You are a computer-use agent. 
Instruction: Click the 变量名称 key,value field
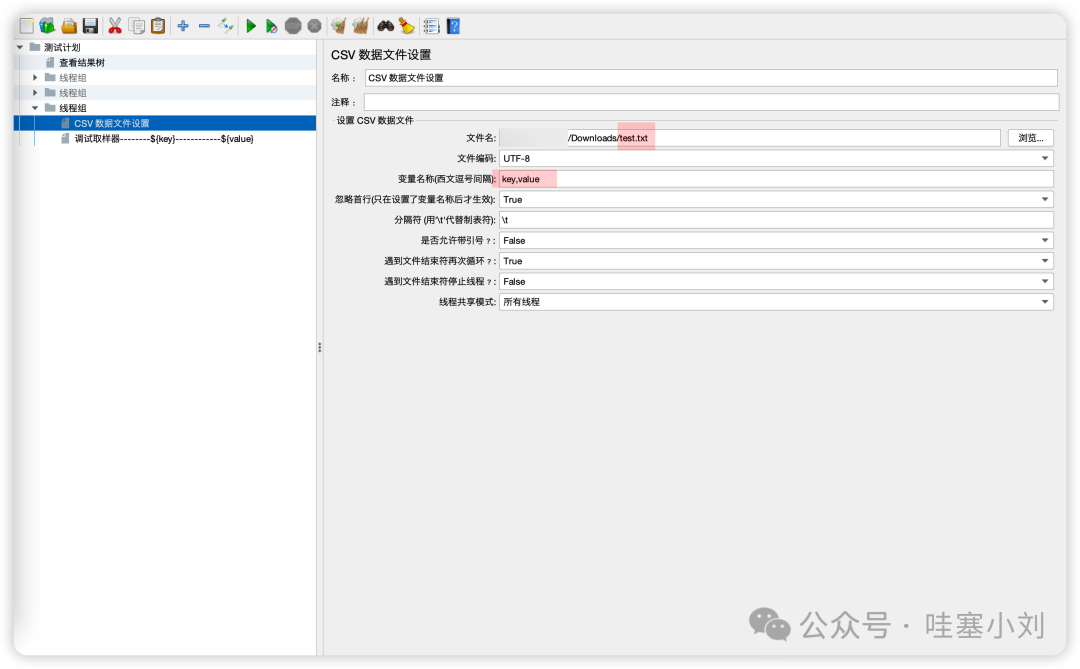[776, 179]
